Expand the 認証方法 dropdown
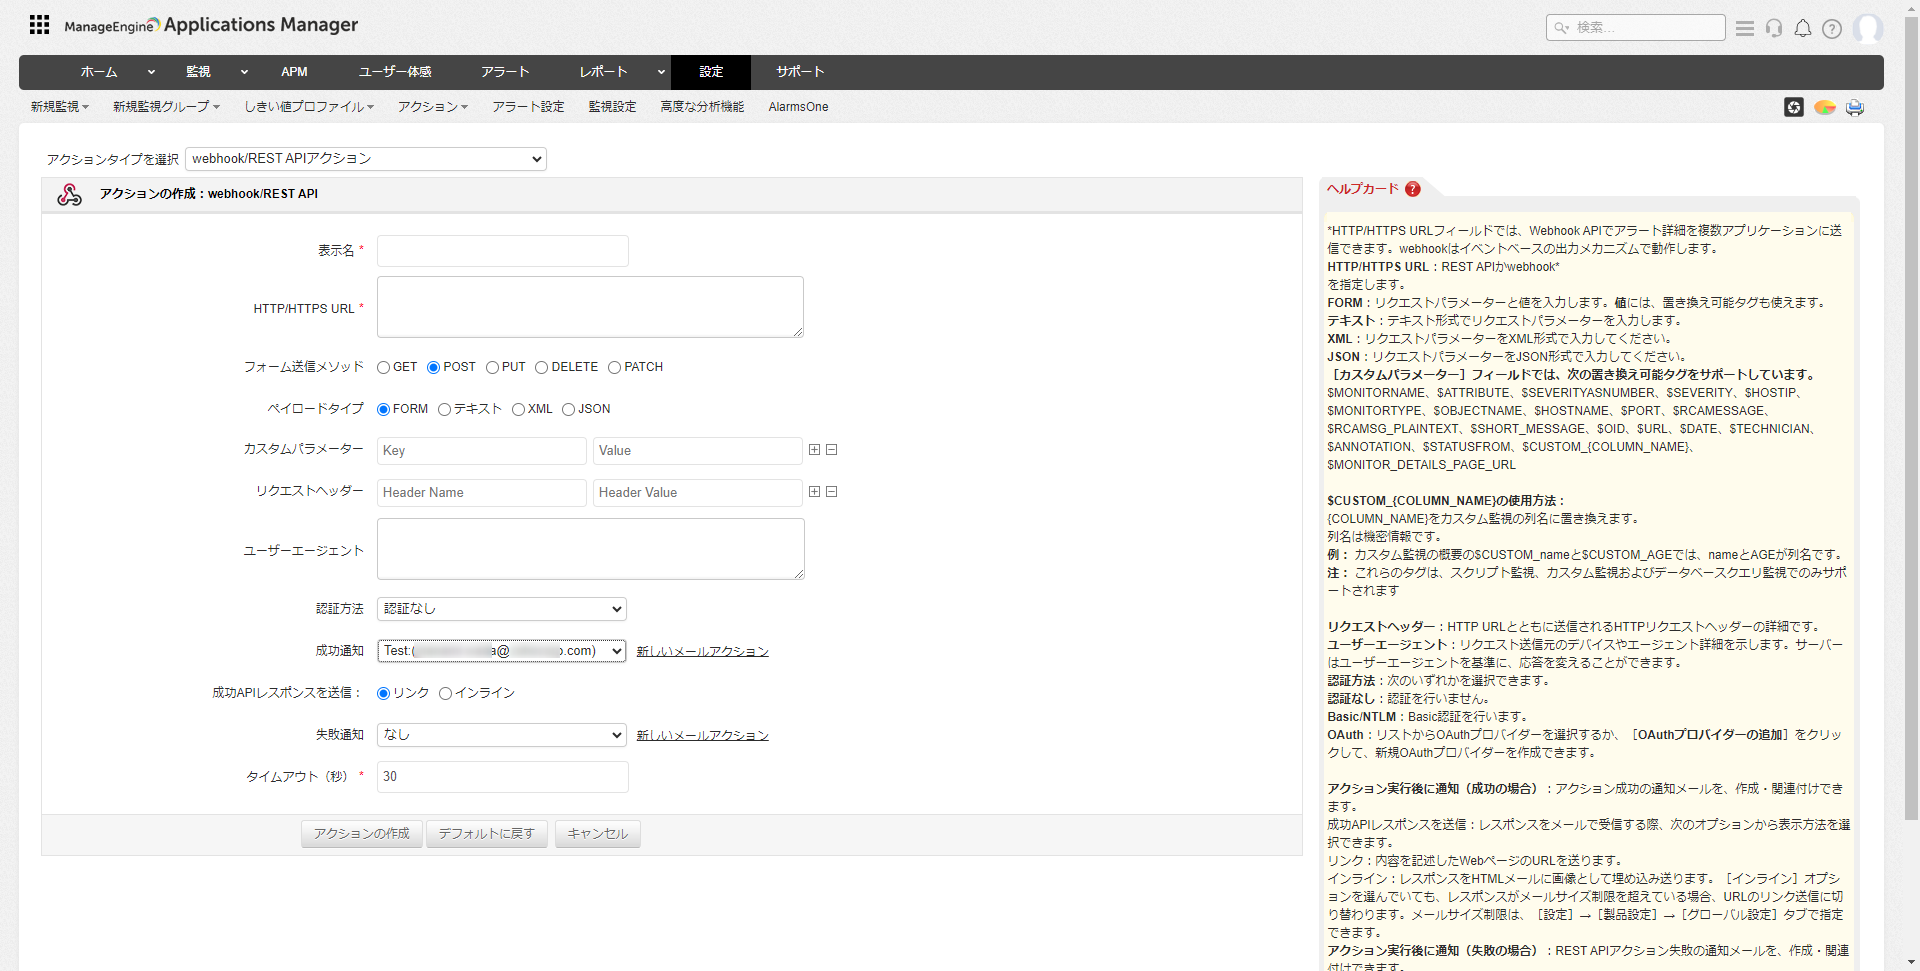This screenshot has width=1920, height=971. (x=502, y=609)
